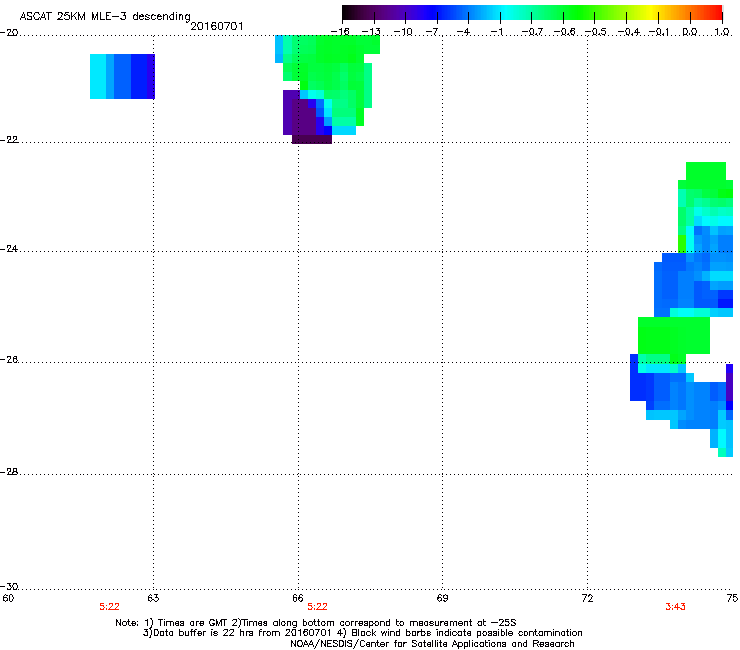Click the -13 label on the color scale
Image resolution: width=740 pixels, height=650 pixels.
coord(371,32)
